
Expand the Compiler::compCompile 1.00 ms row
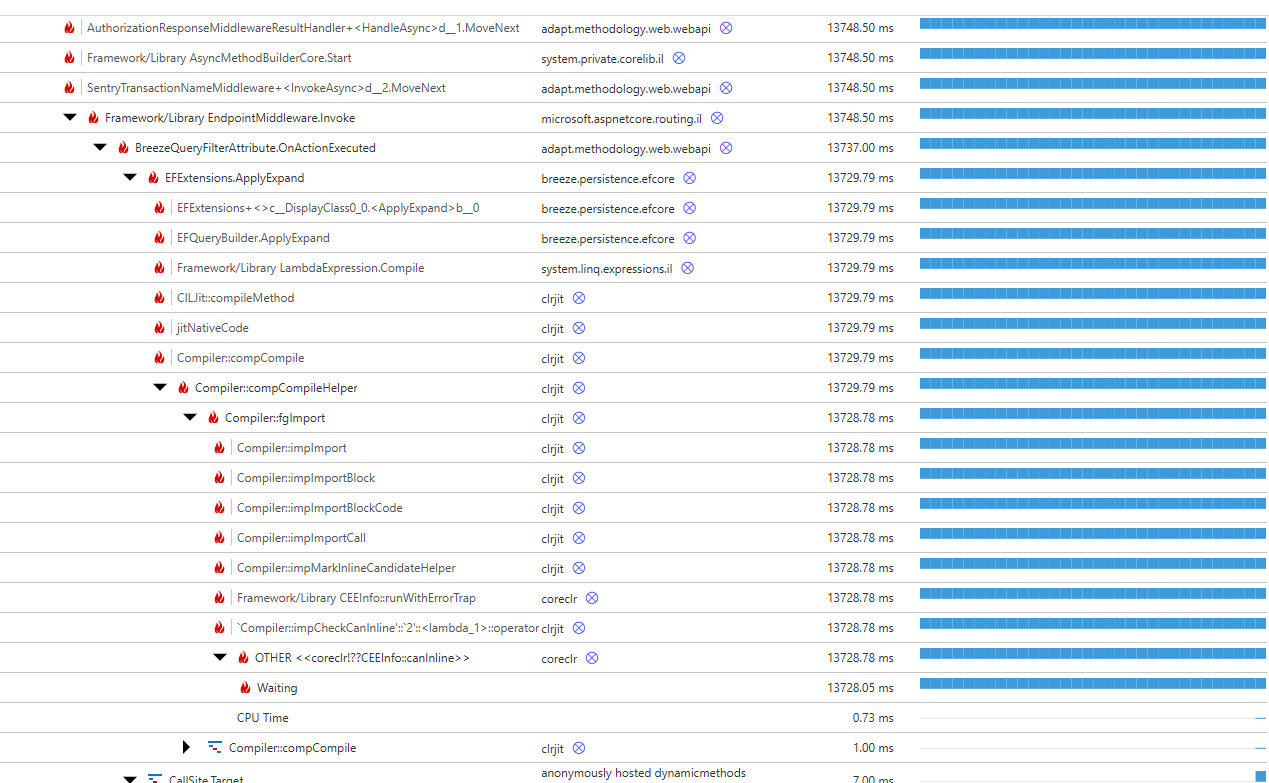tap(186, 748)
